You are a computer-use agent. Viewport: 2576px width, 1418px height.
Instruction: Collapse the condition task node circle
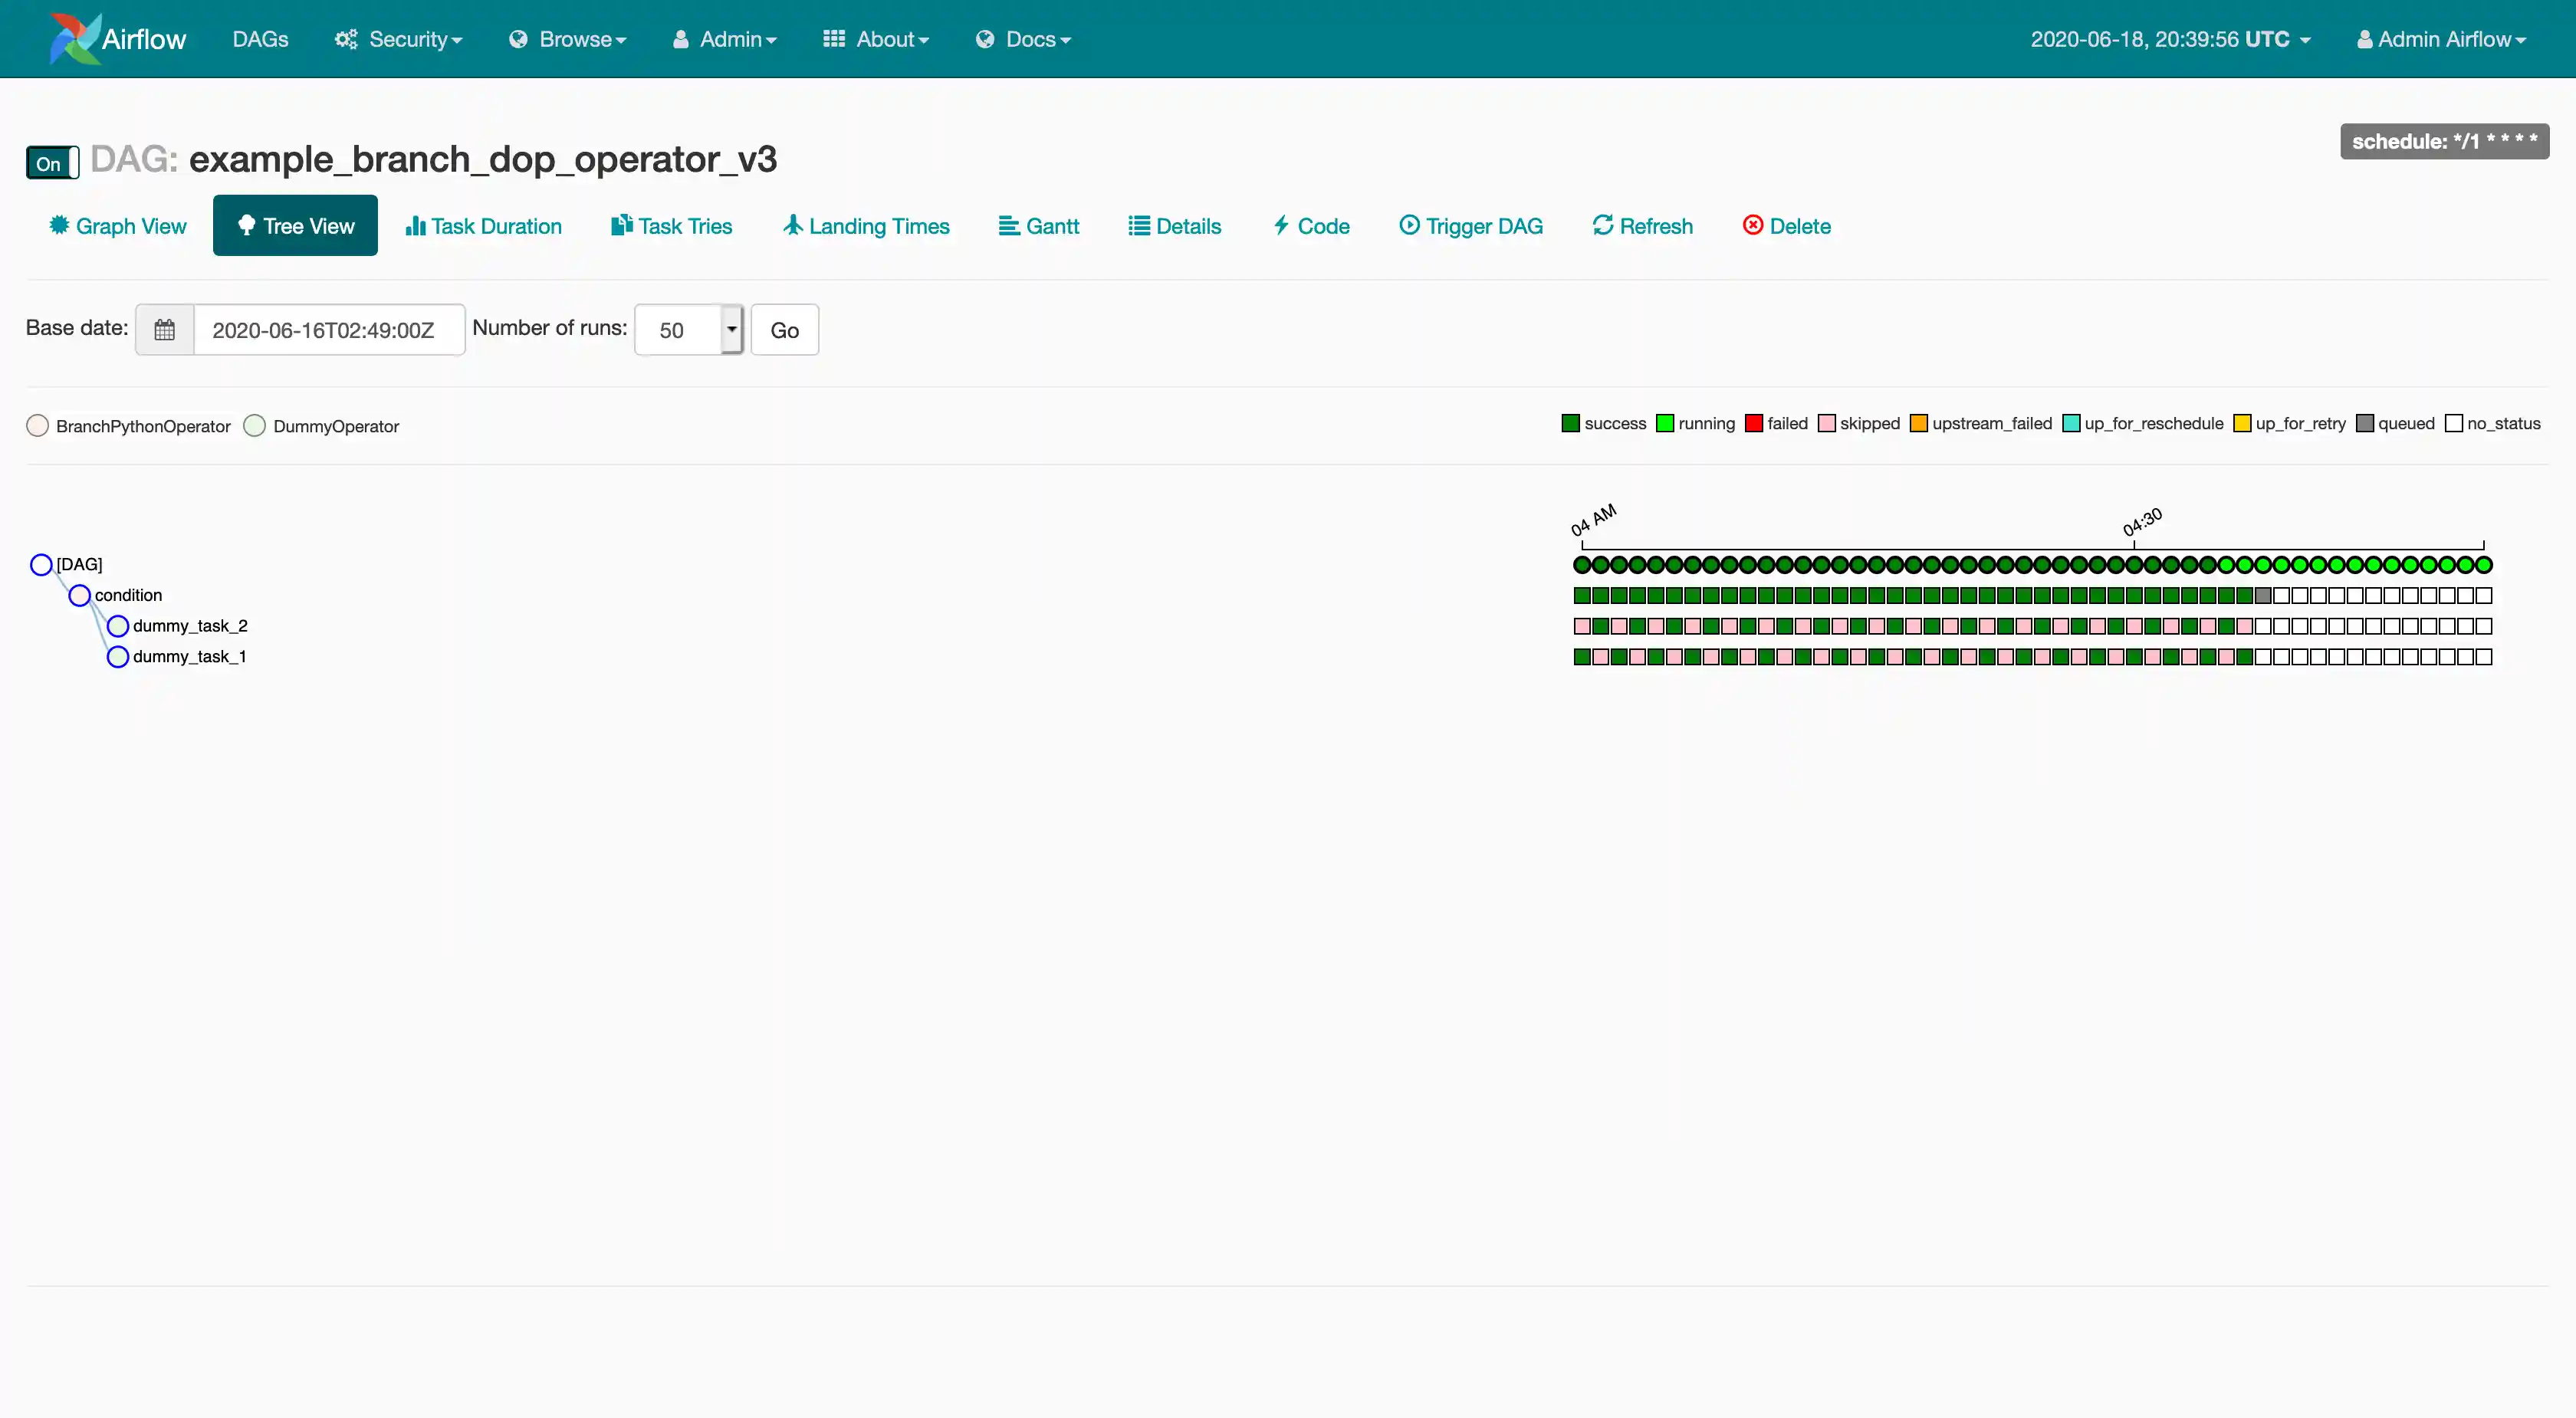pyautogui.click(x=79, y=596)
